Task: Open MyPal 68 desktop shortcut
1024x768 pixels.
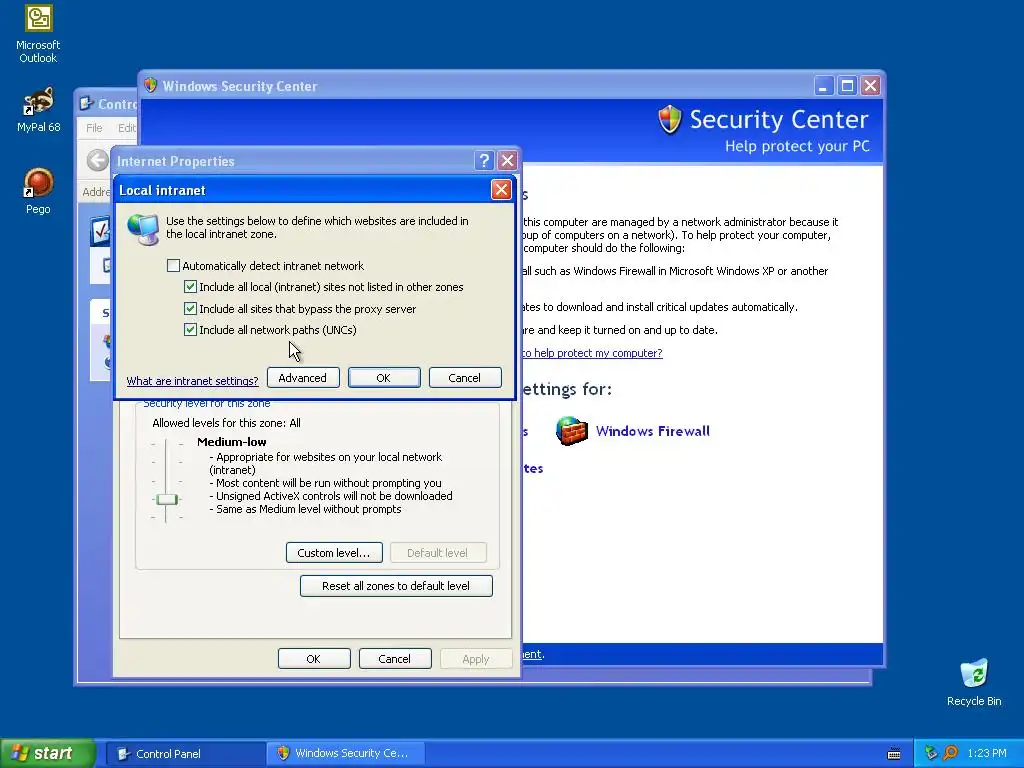Action: (x=38, y=110)
